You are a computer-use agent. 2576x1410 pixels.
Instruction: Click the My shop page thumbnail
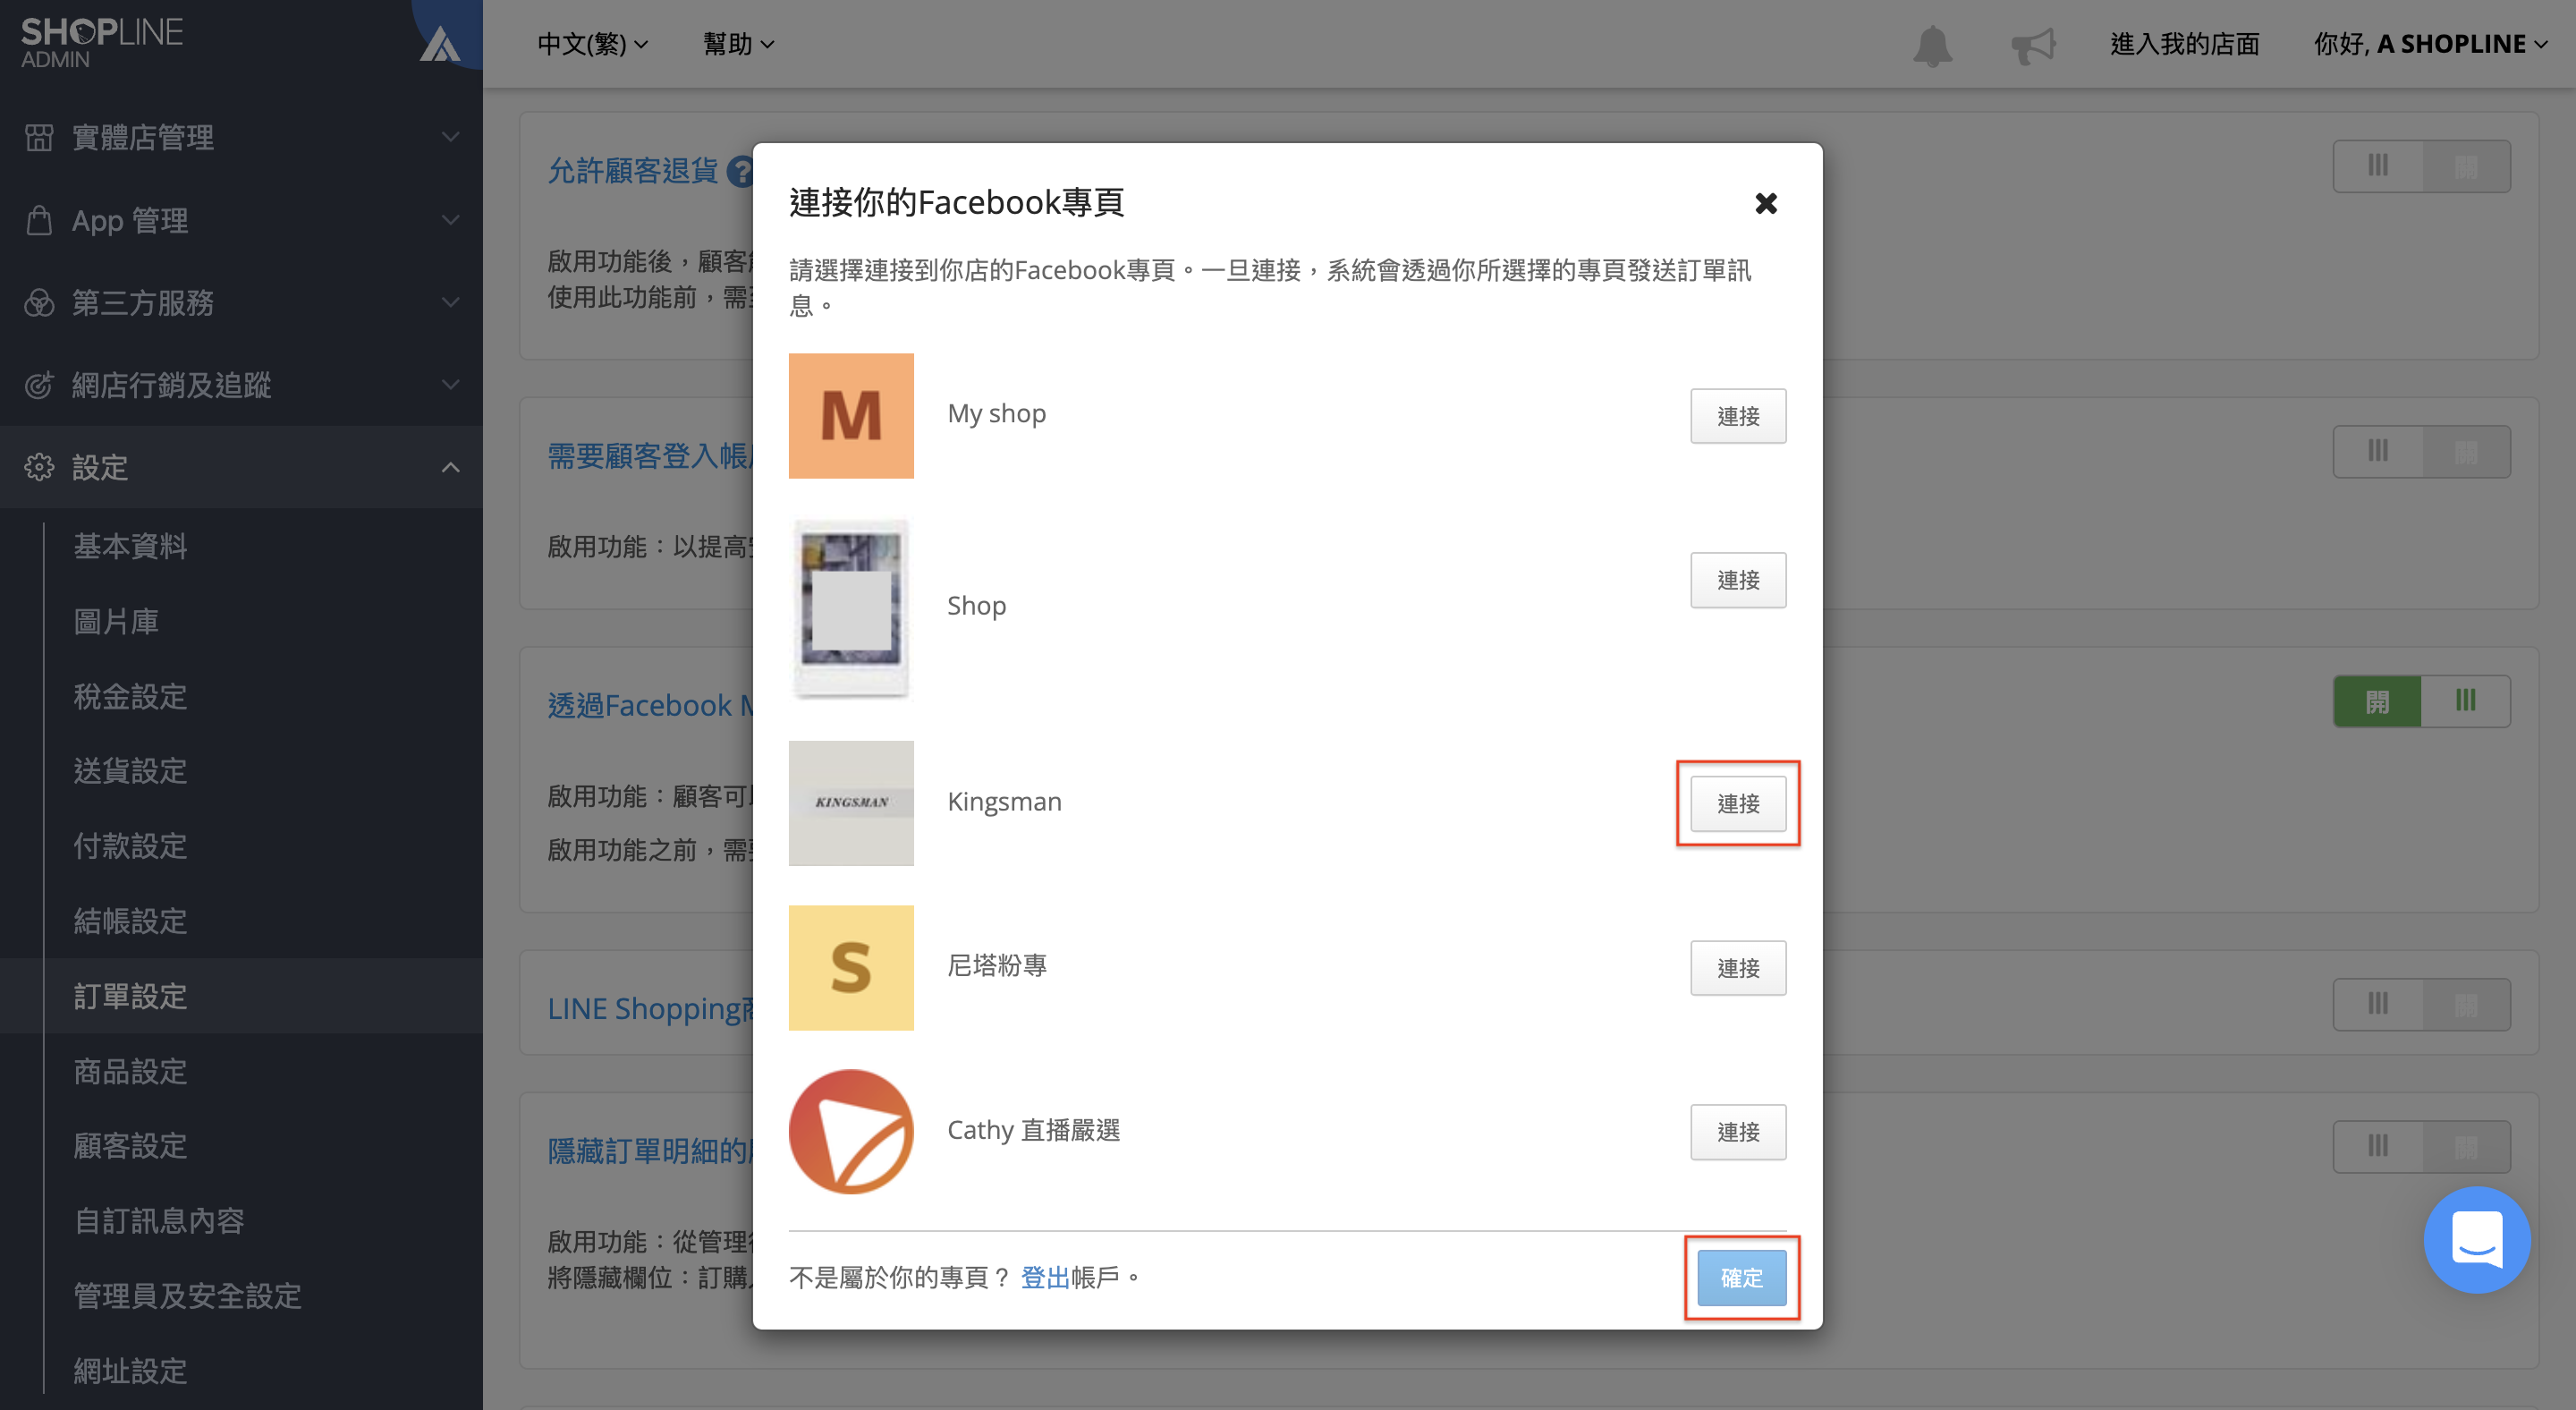[x=851, y=415]
